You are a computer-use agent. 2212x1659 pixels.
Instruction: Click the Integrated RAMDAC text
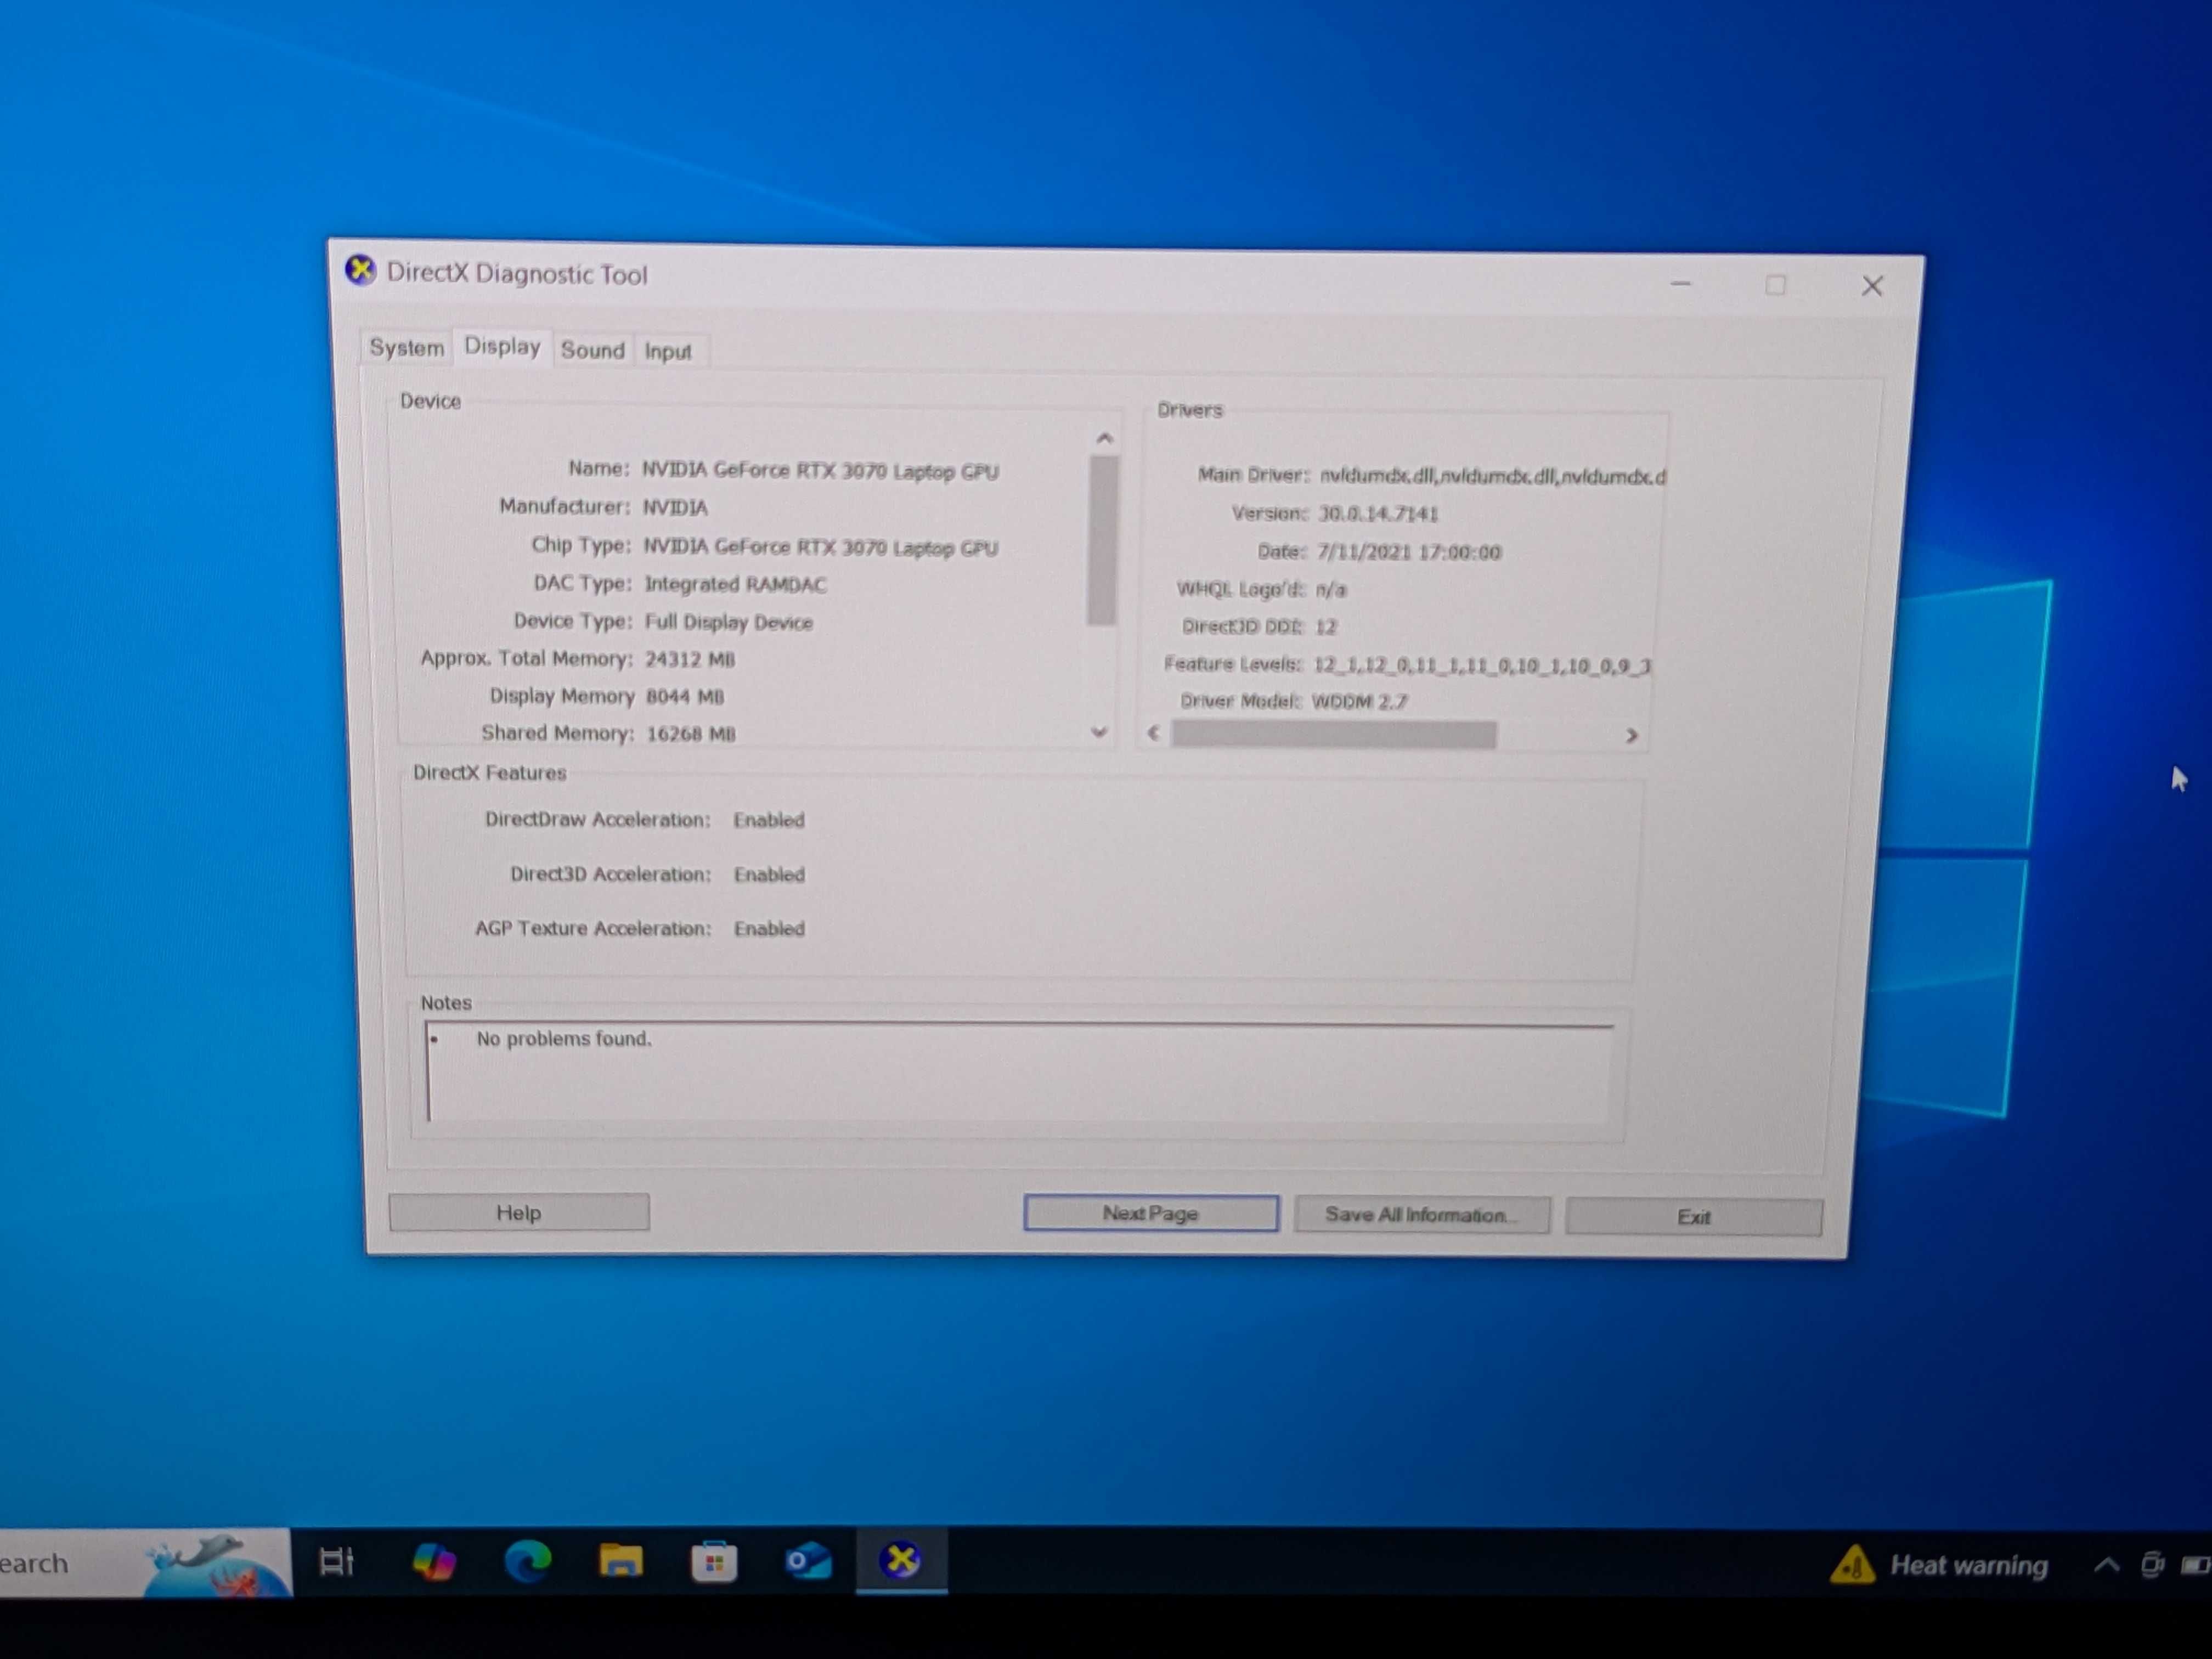735,584
